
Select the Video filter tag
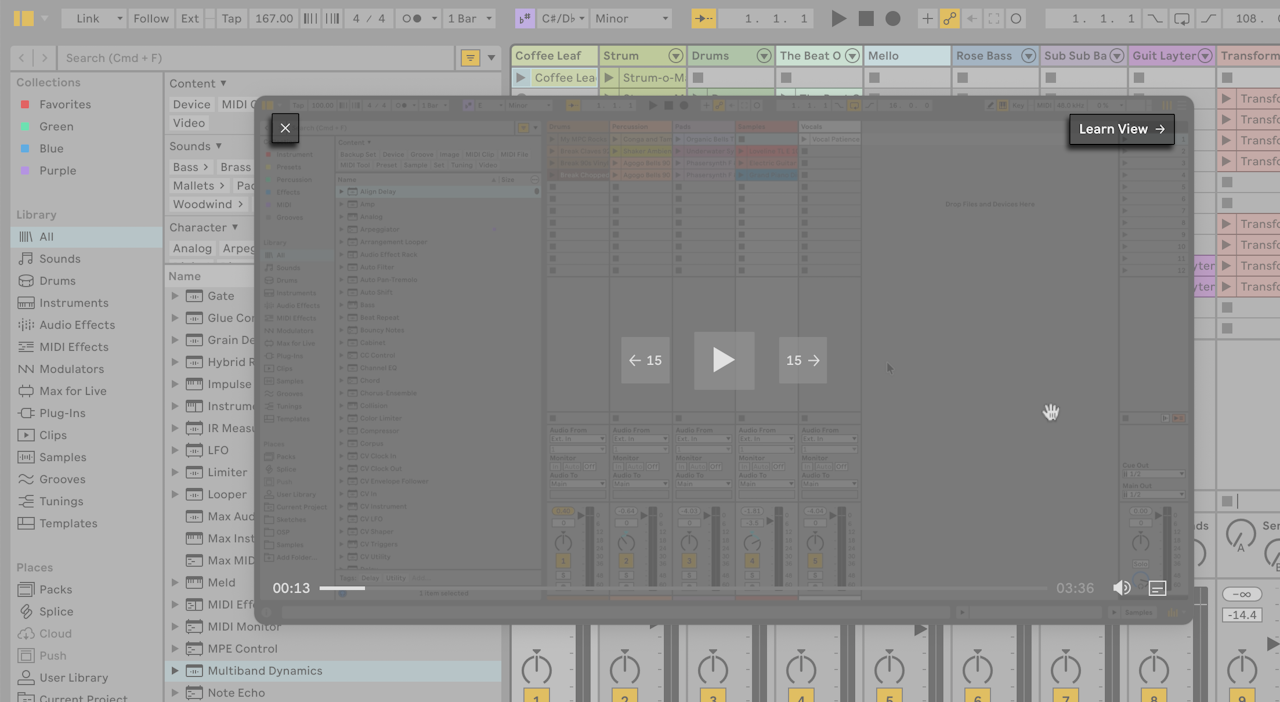pos(188,123)
